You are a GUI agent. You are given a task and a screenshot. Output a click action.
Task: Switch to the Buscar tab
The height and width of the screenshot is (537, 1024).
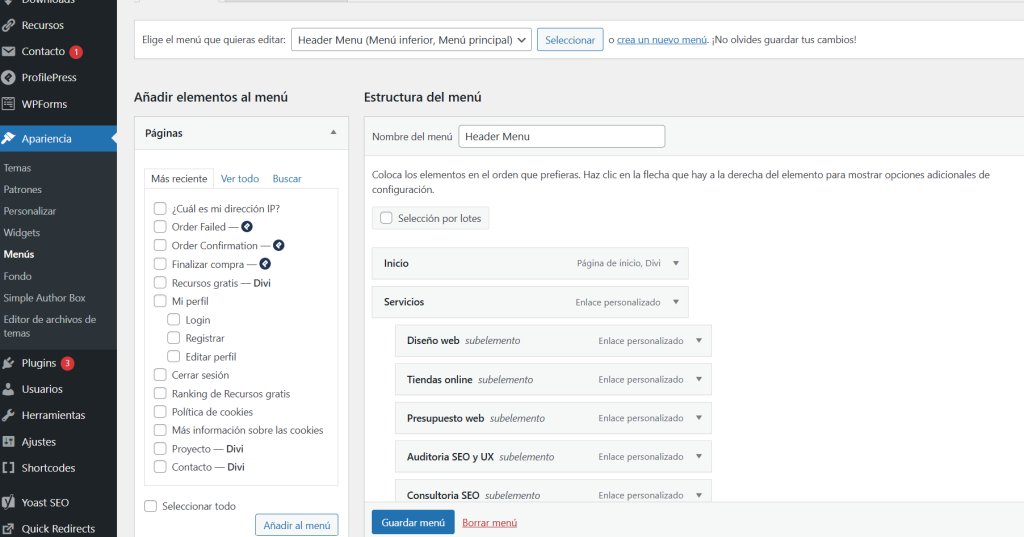(x=287, y=178)
